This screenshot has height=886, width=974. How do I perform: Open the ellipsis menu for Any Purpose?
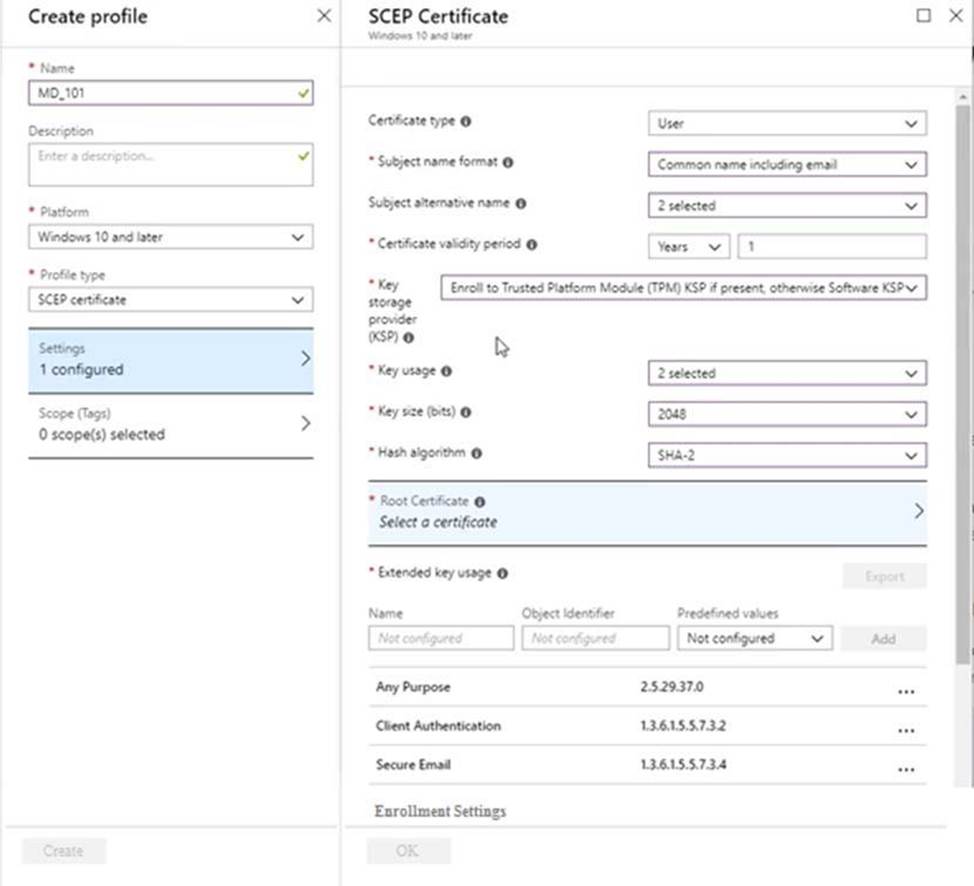click(906, 690)
